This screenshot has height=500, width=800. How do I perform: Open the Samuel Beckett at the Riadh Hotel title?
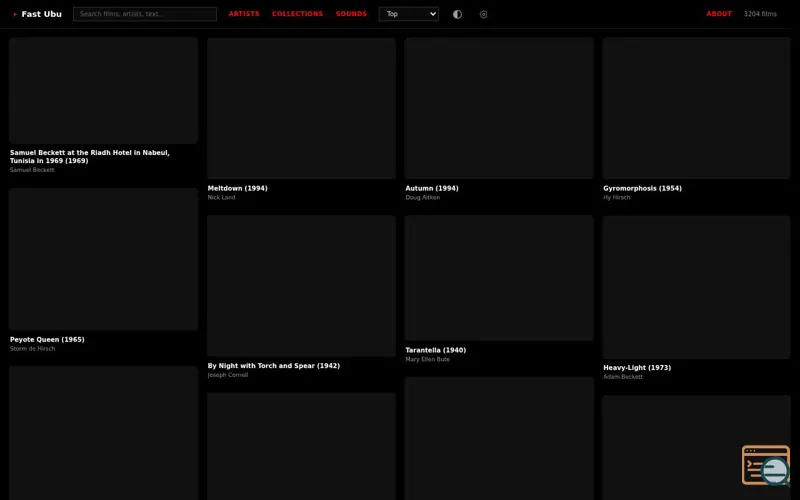pos(90,157)
